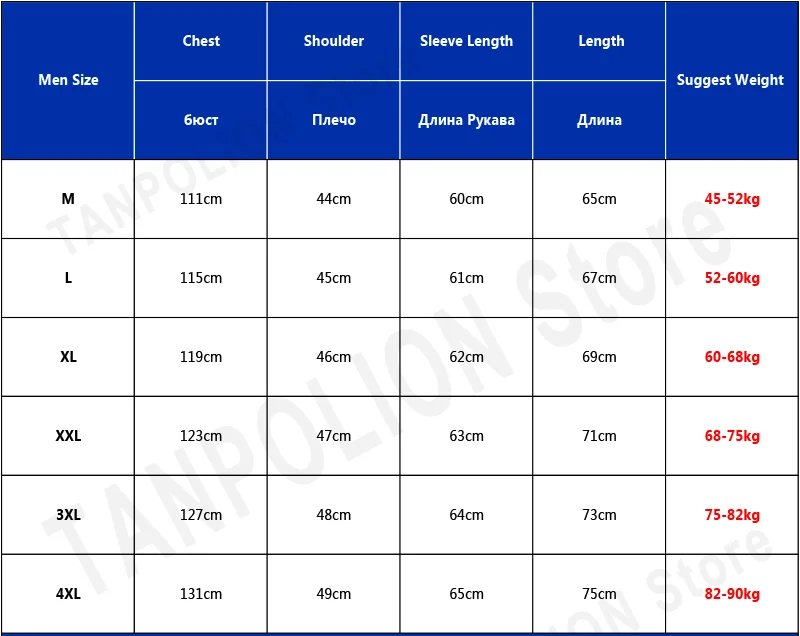Click the Shoulder column header
The width and height of the screenshot is (800, 636).
pyautogui.click(x=334, y=41)
